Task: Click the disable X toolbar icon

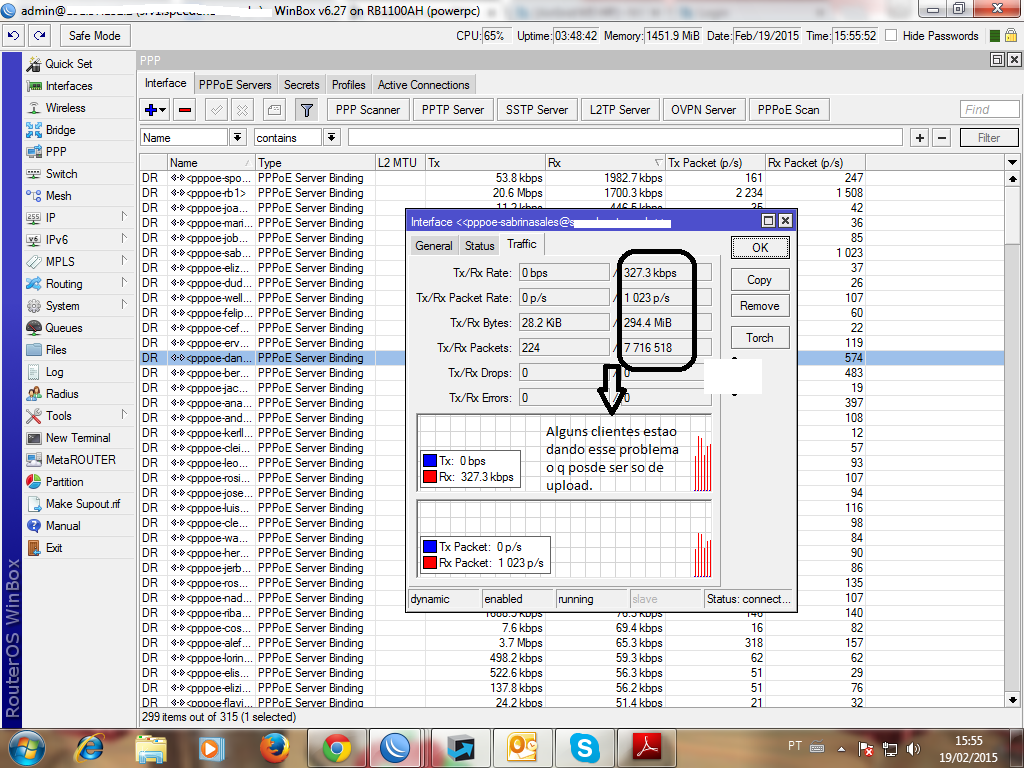Action: pyautogui.click(x=242, y=110)
